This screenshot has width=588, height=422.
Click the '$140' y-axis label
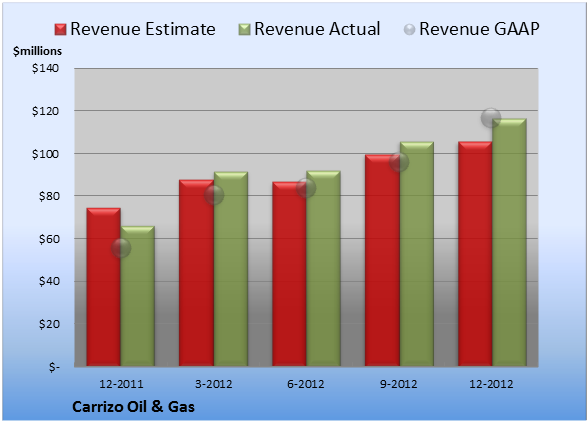(x=45, y=68)
